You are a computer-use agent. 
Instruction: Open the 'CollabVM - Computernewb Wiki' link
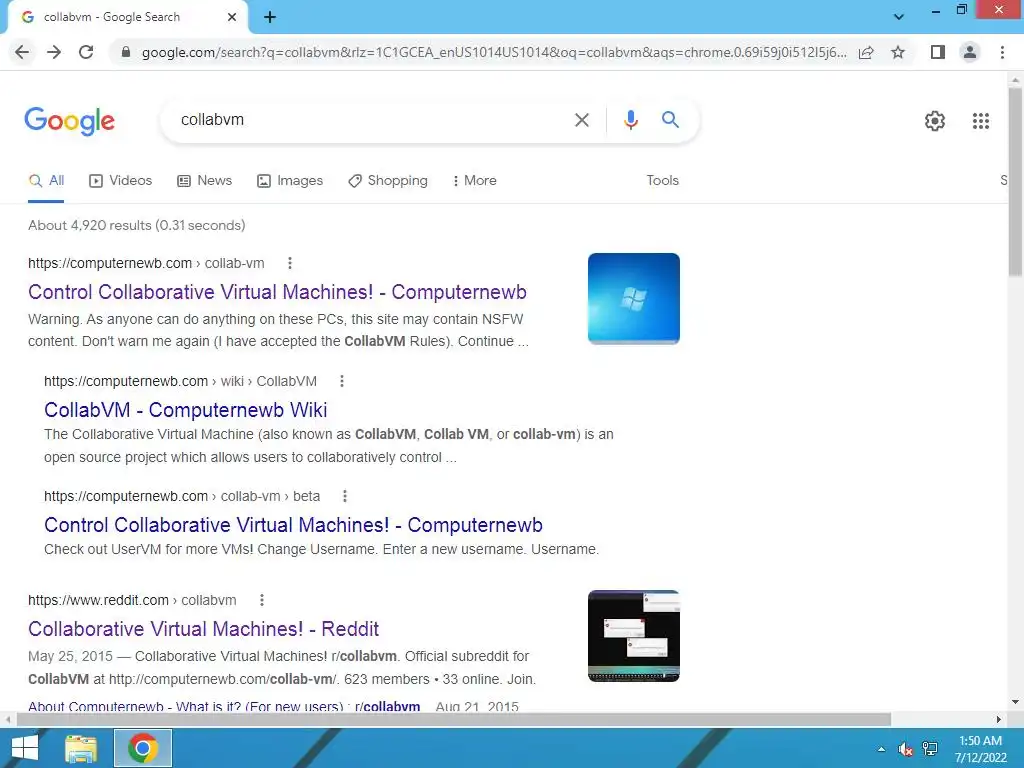tap(185, 410)
